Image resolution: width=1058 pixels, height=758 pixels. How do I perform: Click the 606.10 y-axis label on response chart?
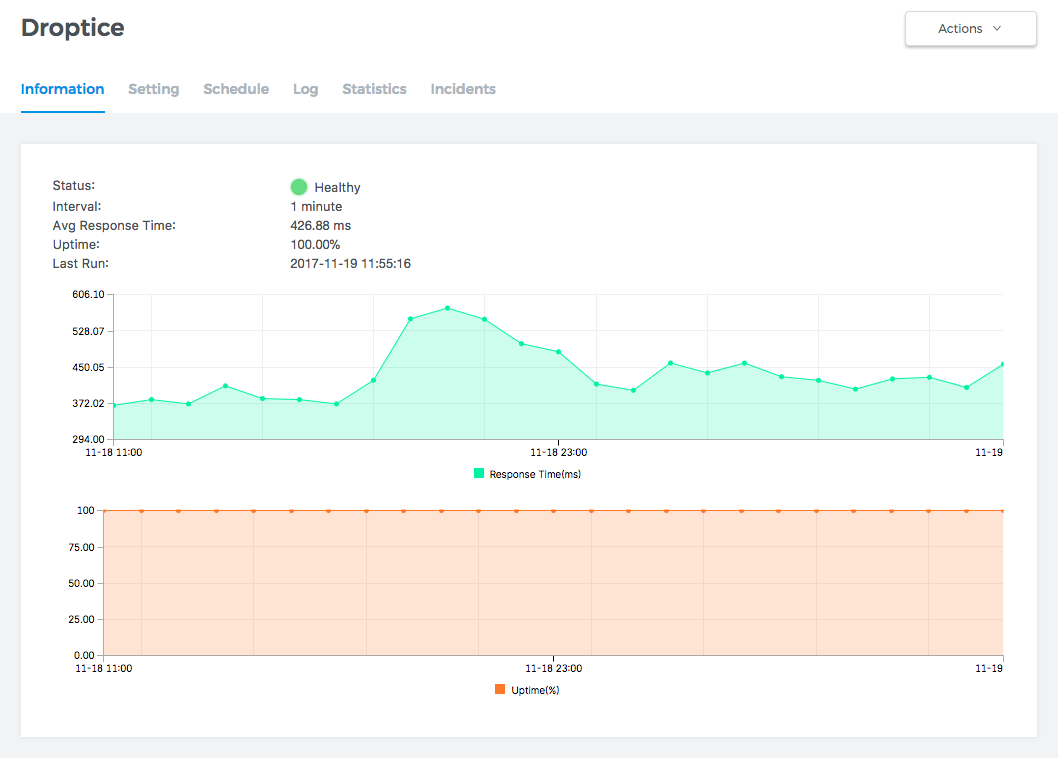point(88,295)
